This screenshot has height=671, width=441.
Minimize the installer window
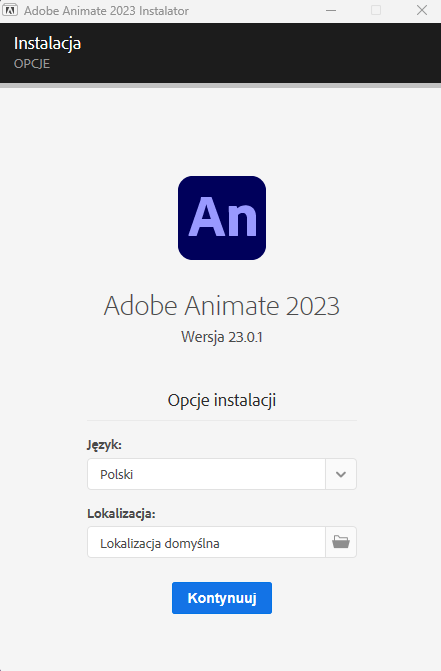click(x=331, y=10)
